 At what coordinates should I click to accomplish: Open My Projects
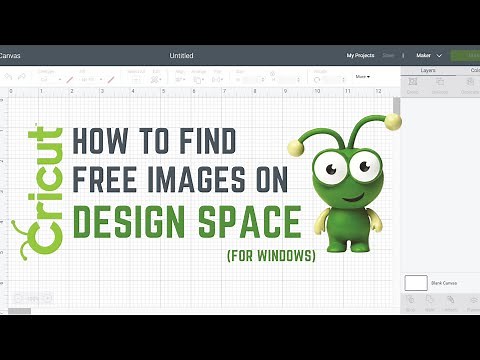click(360, 55)
